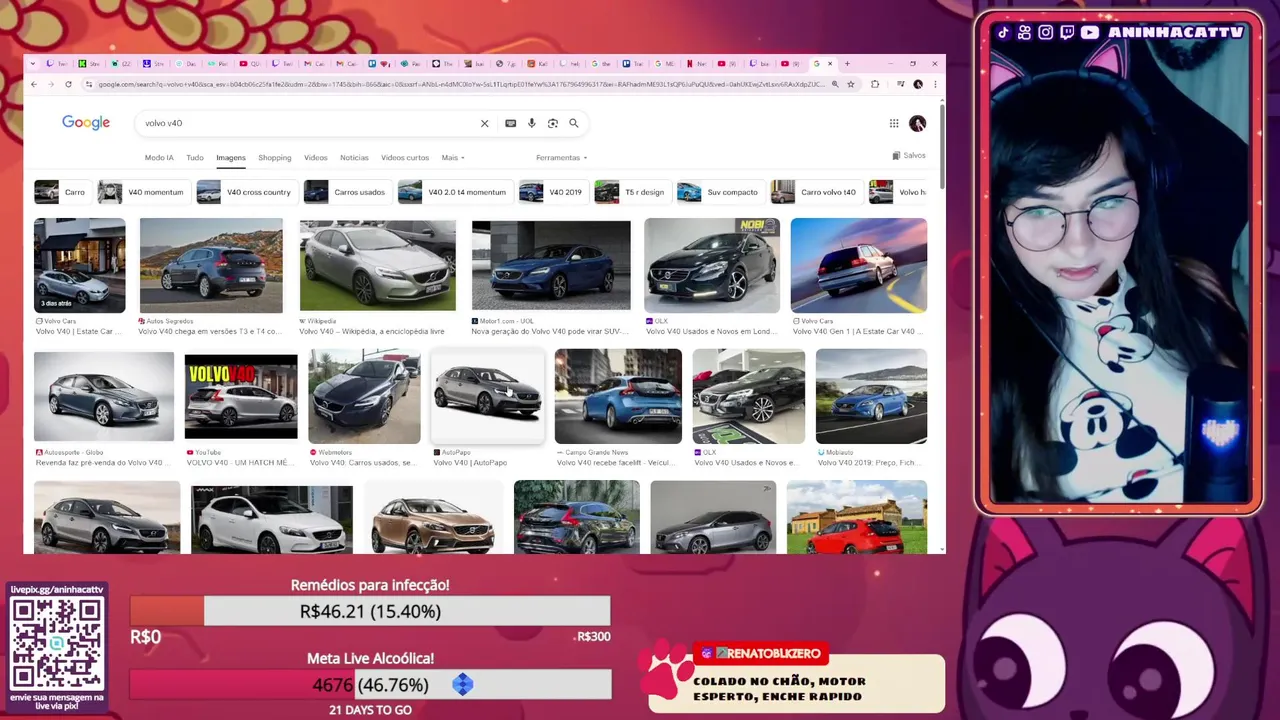Filter by the V40 2019 chip

click(x=552, y=192)
